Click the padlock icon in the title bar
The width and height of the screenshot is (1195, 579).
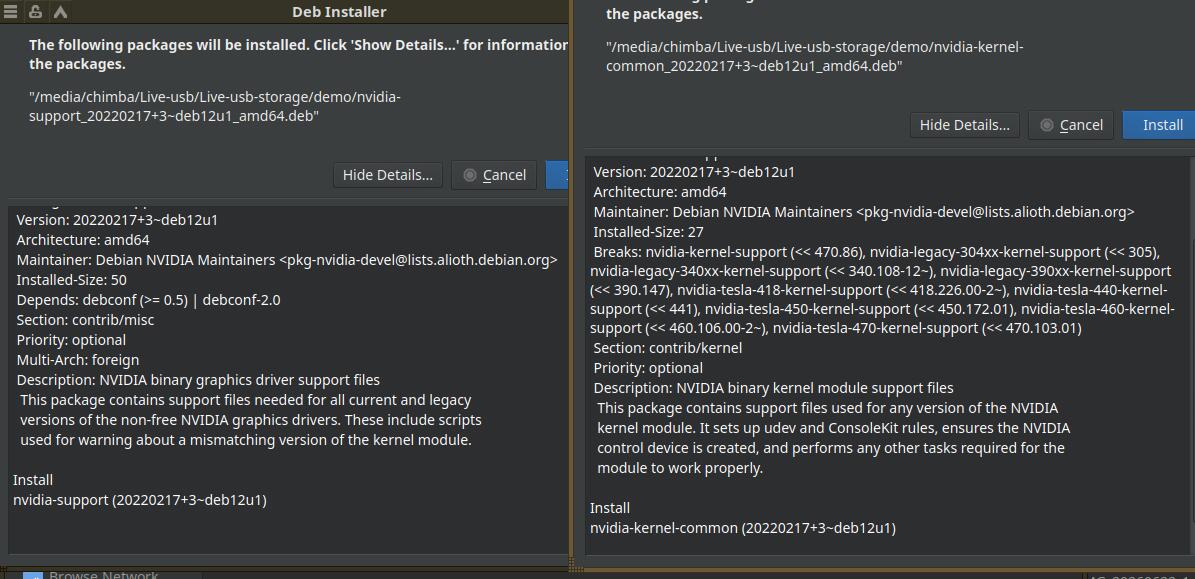tap(35, 11)
